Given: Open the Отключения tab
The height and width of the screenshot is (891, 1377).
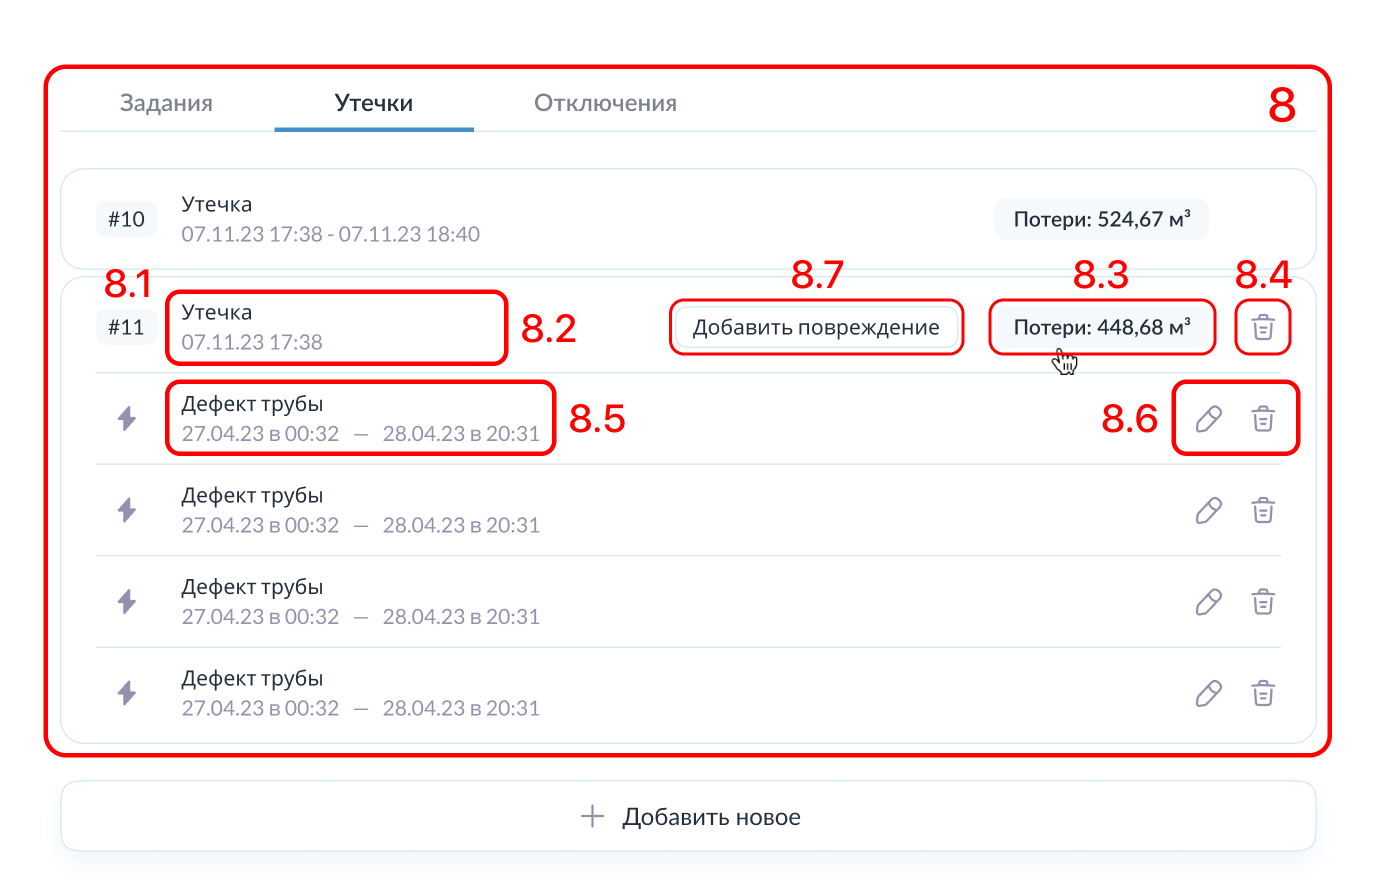Looking at the screenshot, I should coord(605,103).
